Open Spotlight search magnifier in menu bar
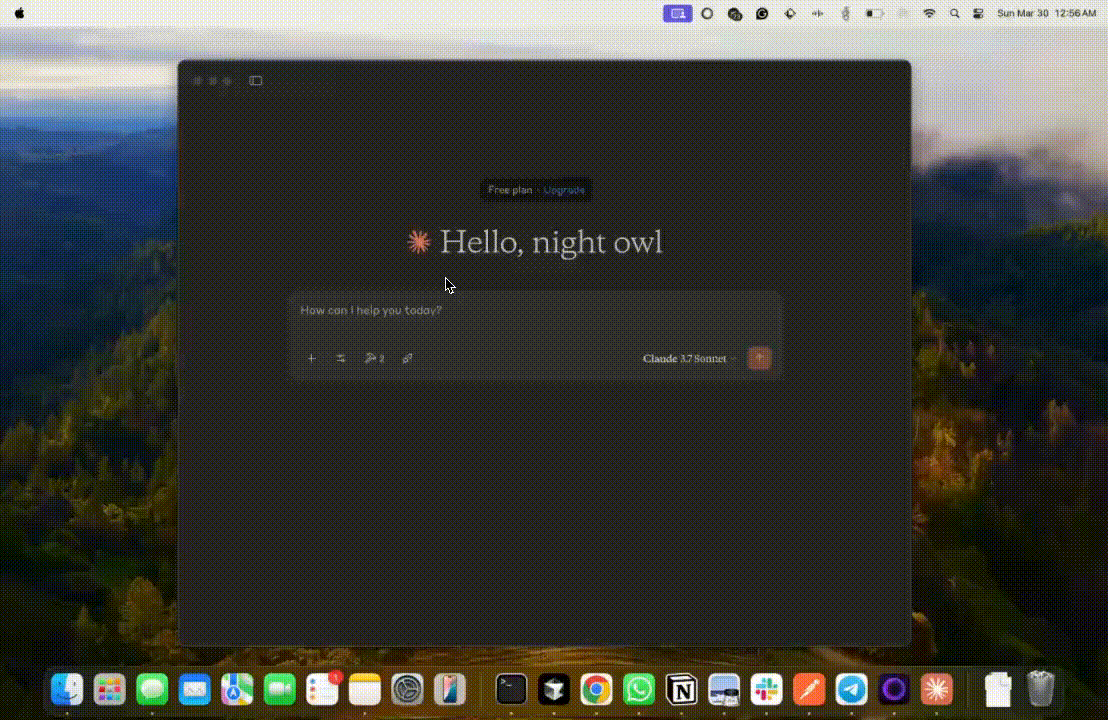The width and height of the screenshot is (1108, 720). (954, 13)
